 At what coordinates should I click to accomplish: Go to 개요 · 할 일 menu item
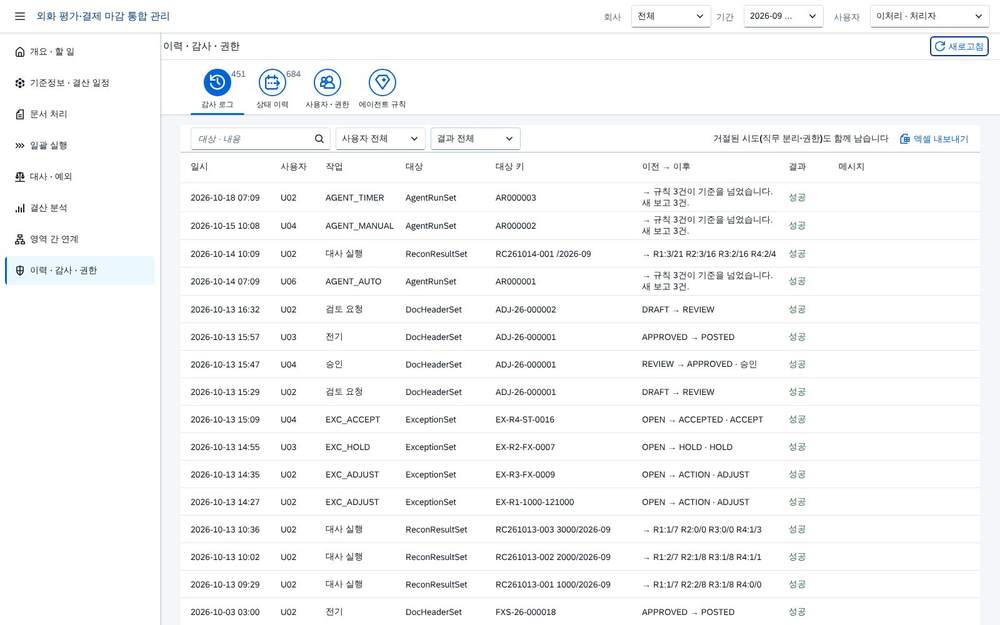point(80,52)
